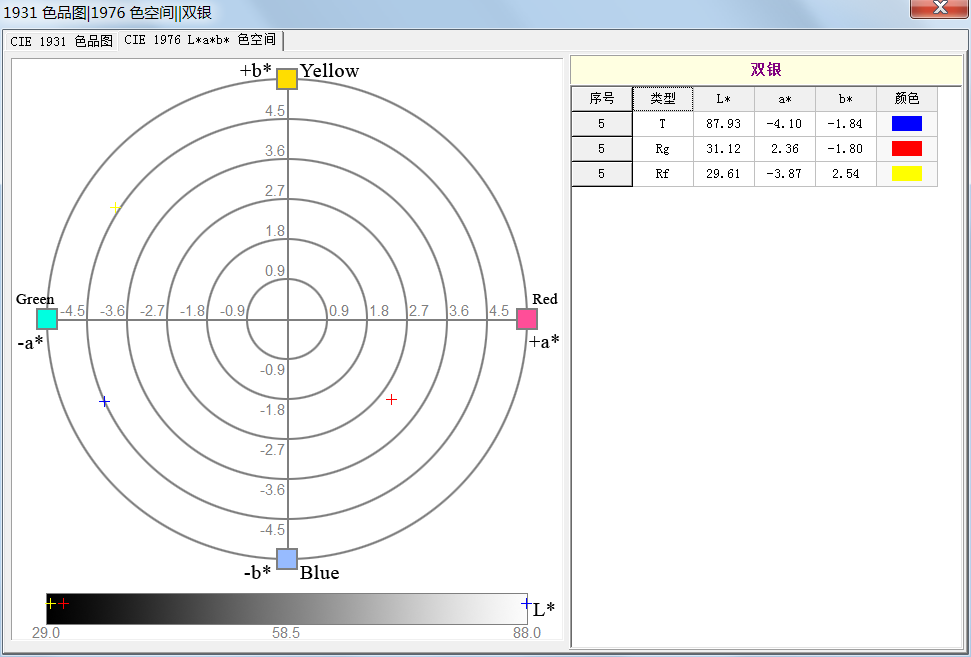Click the red cross marker on the chart

click(x=391, y=400)
